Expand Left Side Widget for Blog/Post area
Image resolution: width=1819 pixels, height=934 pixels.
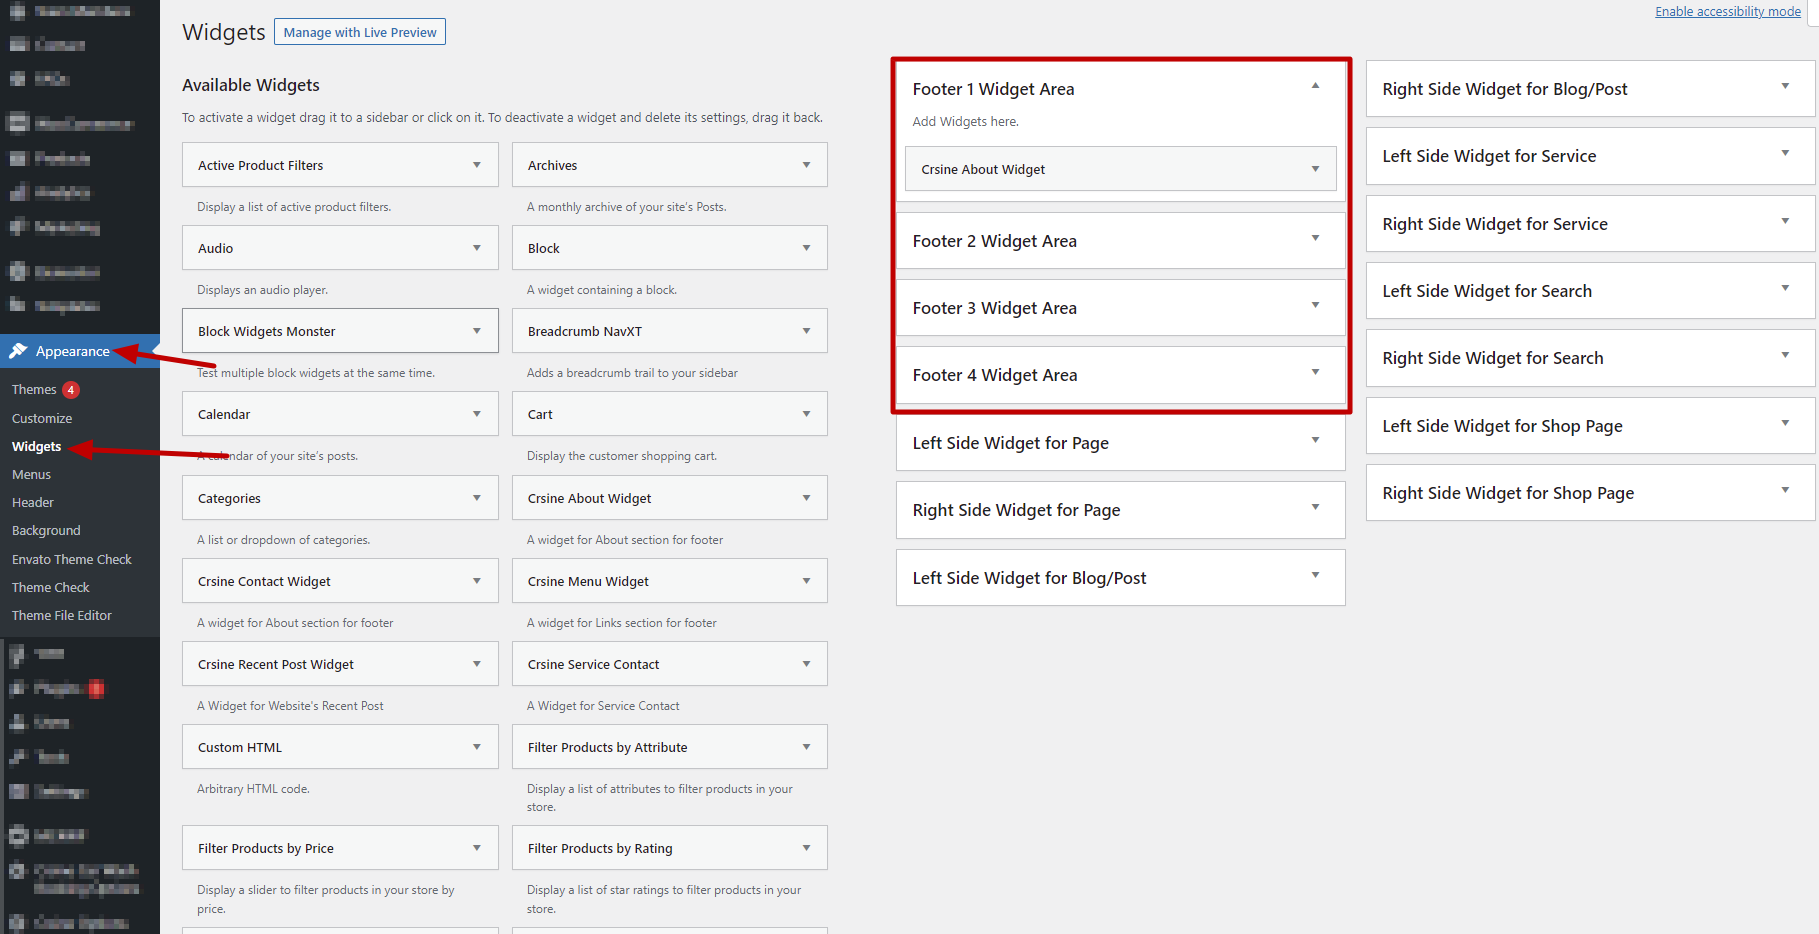1315,575
